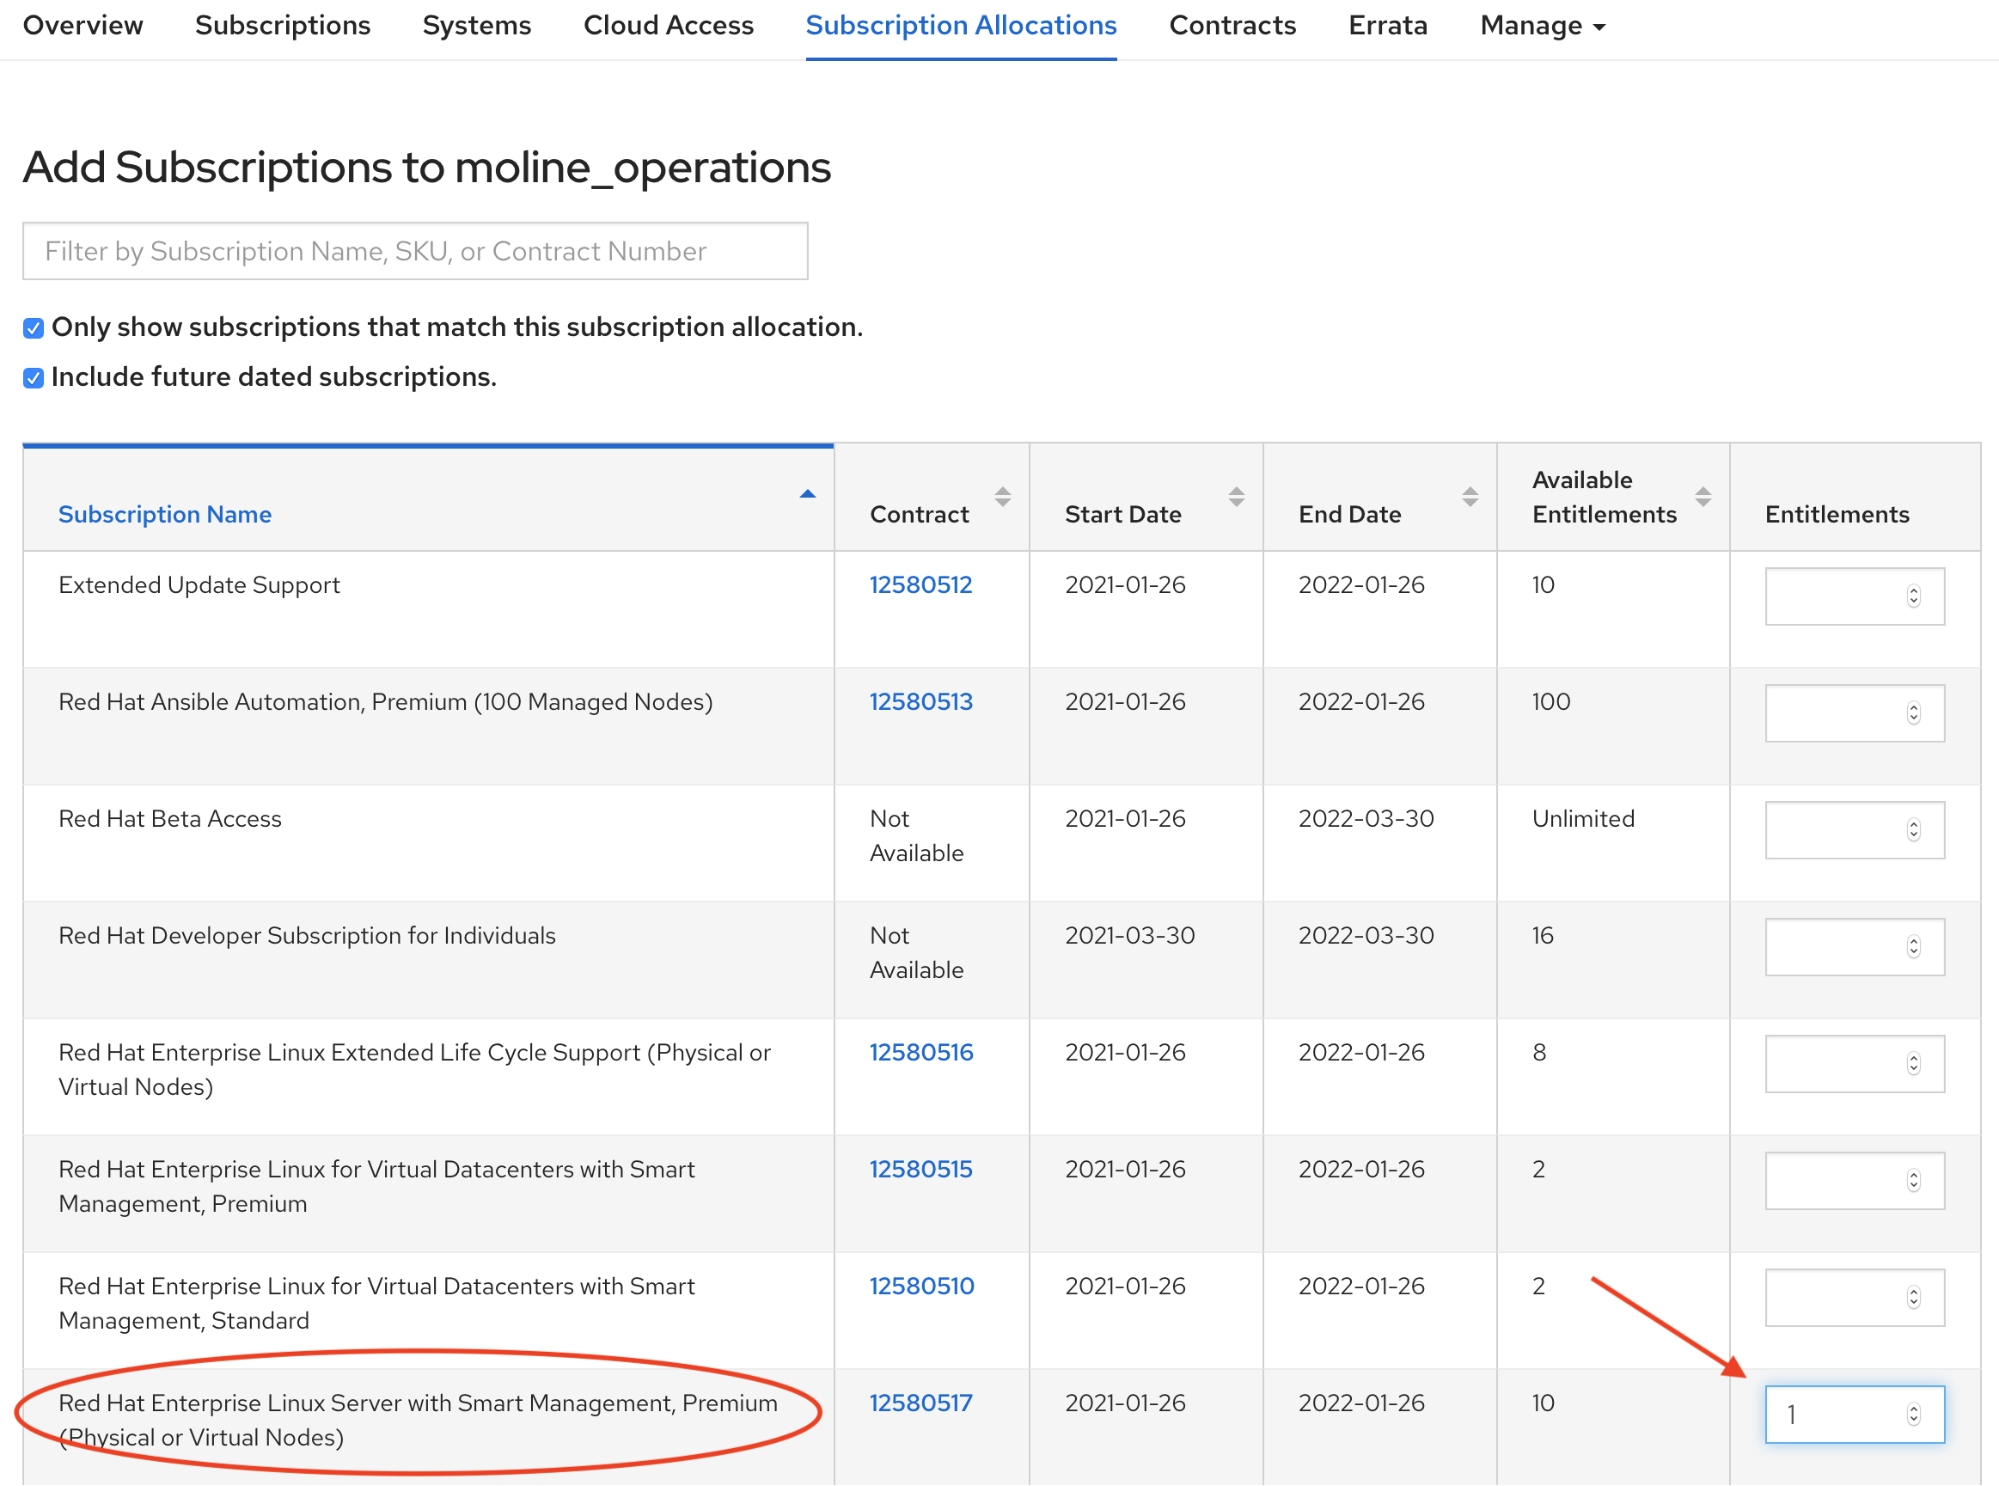Open the Manage dropdown menu
Screen dimensions: 1999x1486
pyautogui.click(x=1541, y=26)
